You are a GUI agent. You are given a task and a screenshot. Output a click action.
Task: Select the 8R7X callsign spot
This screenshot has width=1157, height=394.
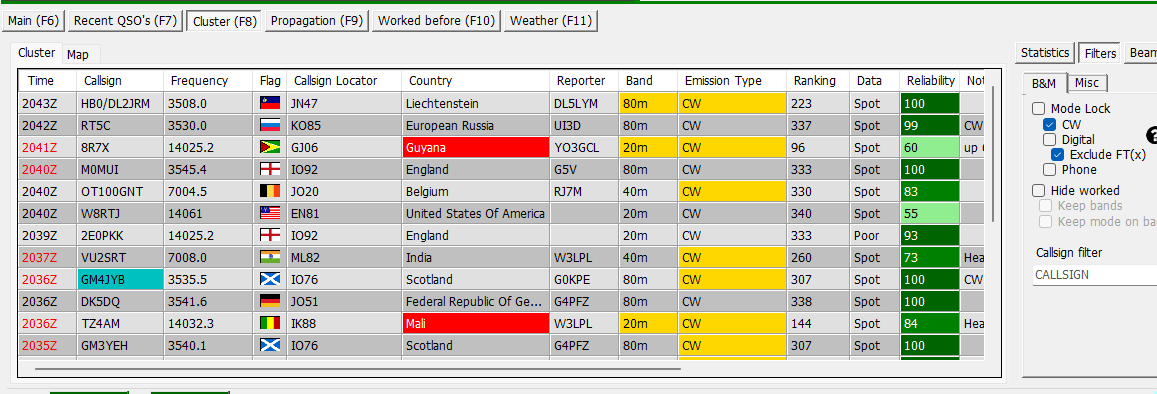[120, 148]
